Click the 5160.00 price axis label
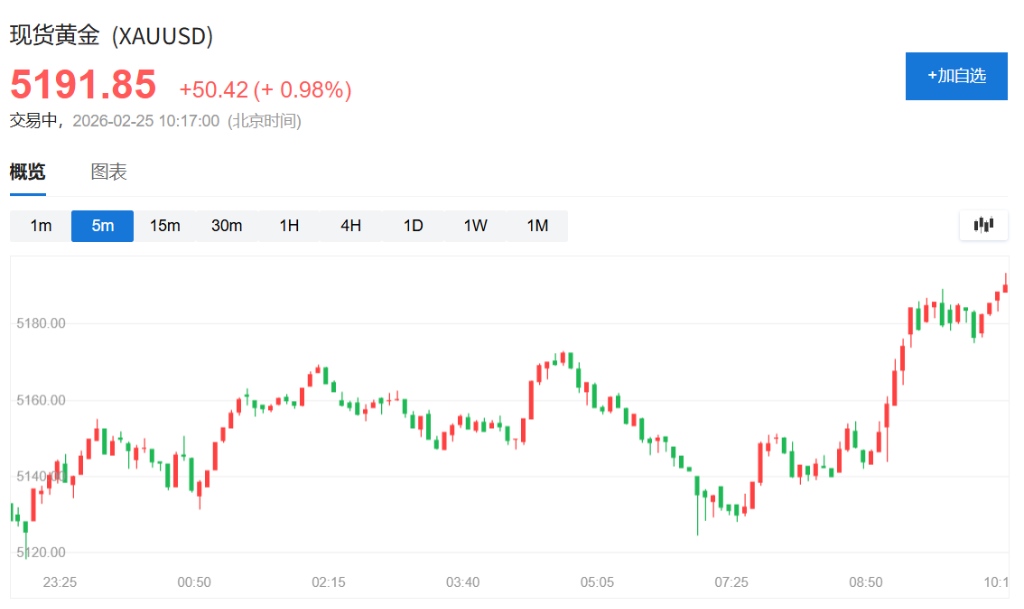Screen dimensions: 1024x609 tap(41, 400)
